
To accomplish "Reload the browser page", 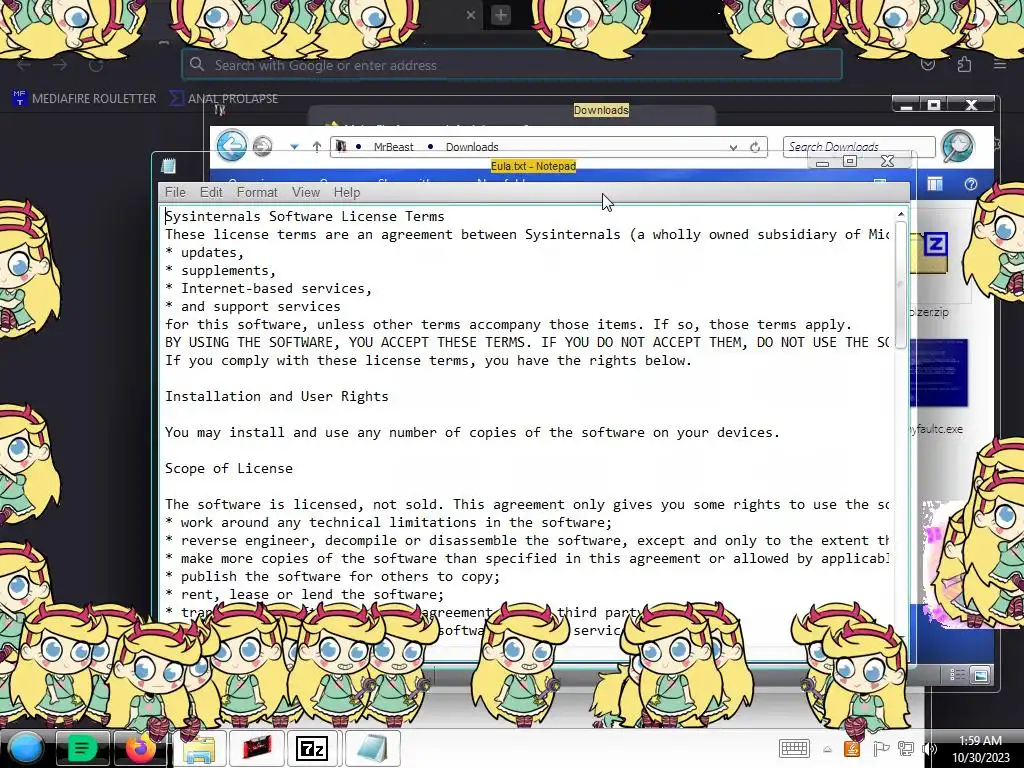I will pos(96,65).
